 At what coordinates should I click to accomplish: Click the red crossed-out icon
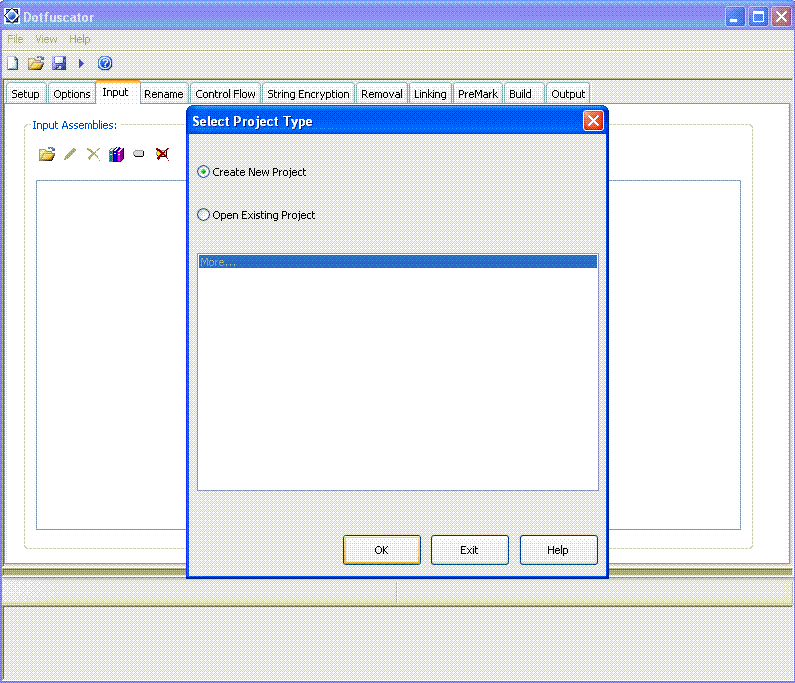[x=162, y=154]
